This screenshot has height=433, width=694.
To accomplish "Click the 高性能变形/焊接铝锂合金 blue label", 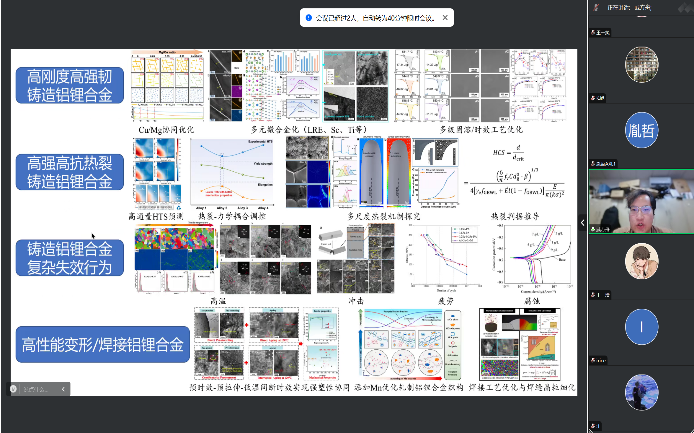I will click(104, 346).
